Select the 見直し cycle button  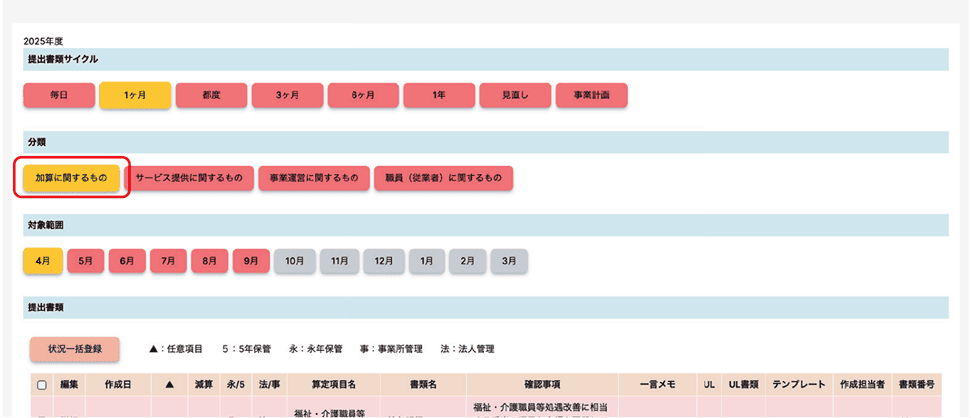pyautogui.click(x=515, y=96)
